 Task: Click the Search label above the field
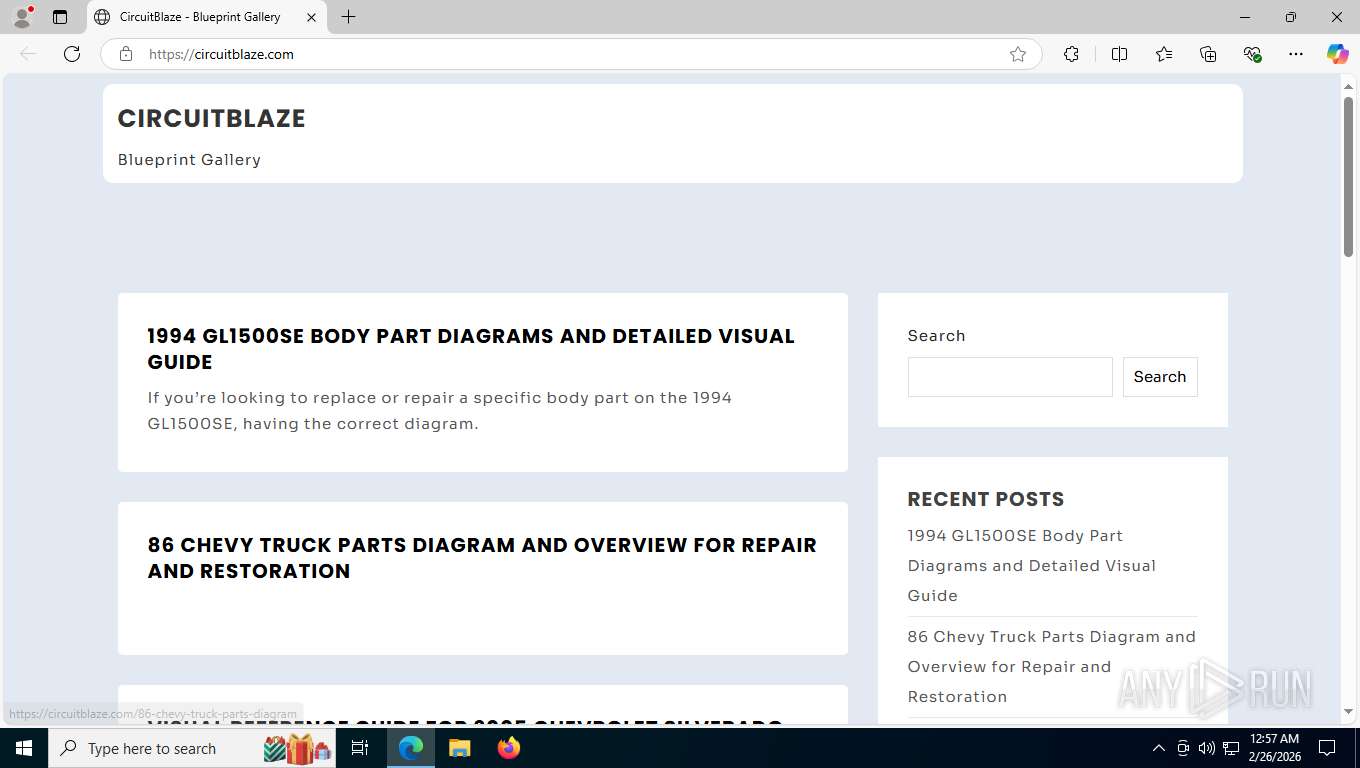coord(936,336)
